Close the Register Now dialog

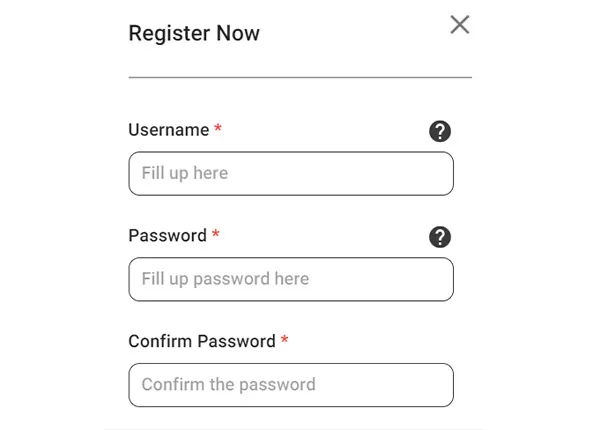pos(459,25)
